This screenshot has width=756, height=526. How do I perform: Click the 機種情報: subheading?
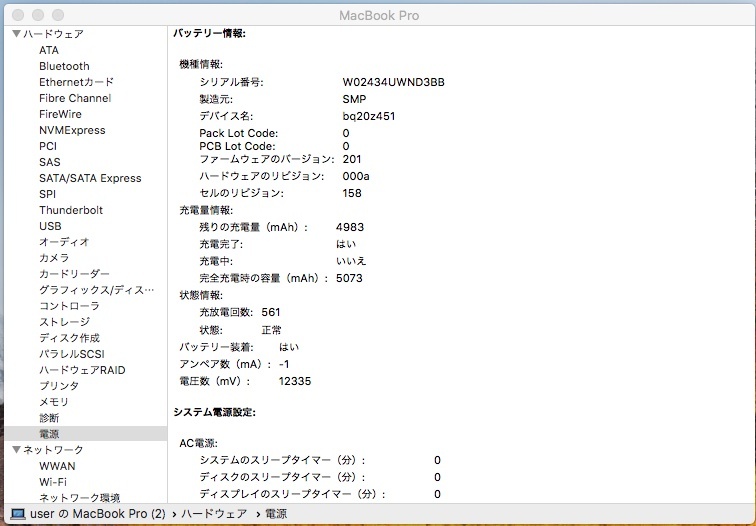[x=201, y=64]
